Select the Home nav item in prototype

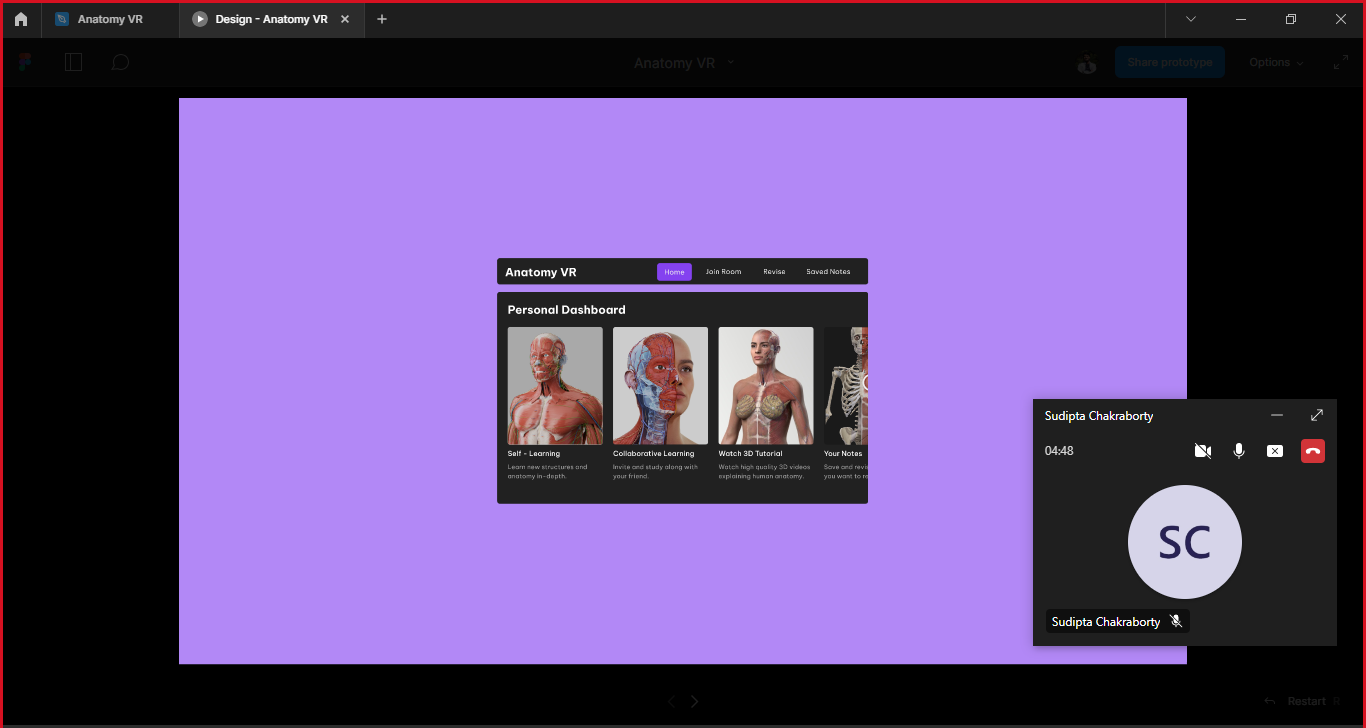[x=674, y=272]
